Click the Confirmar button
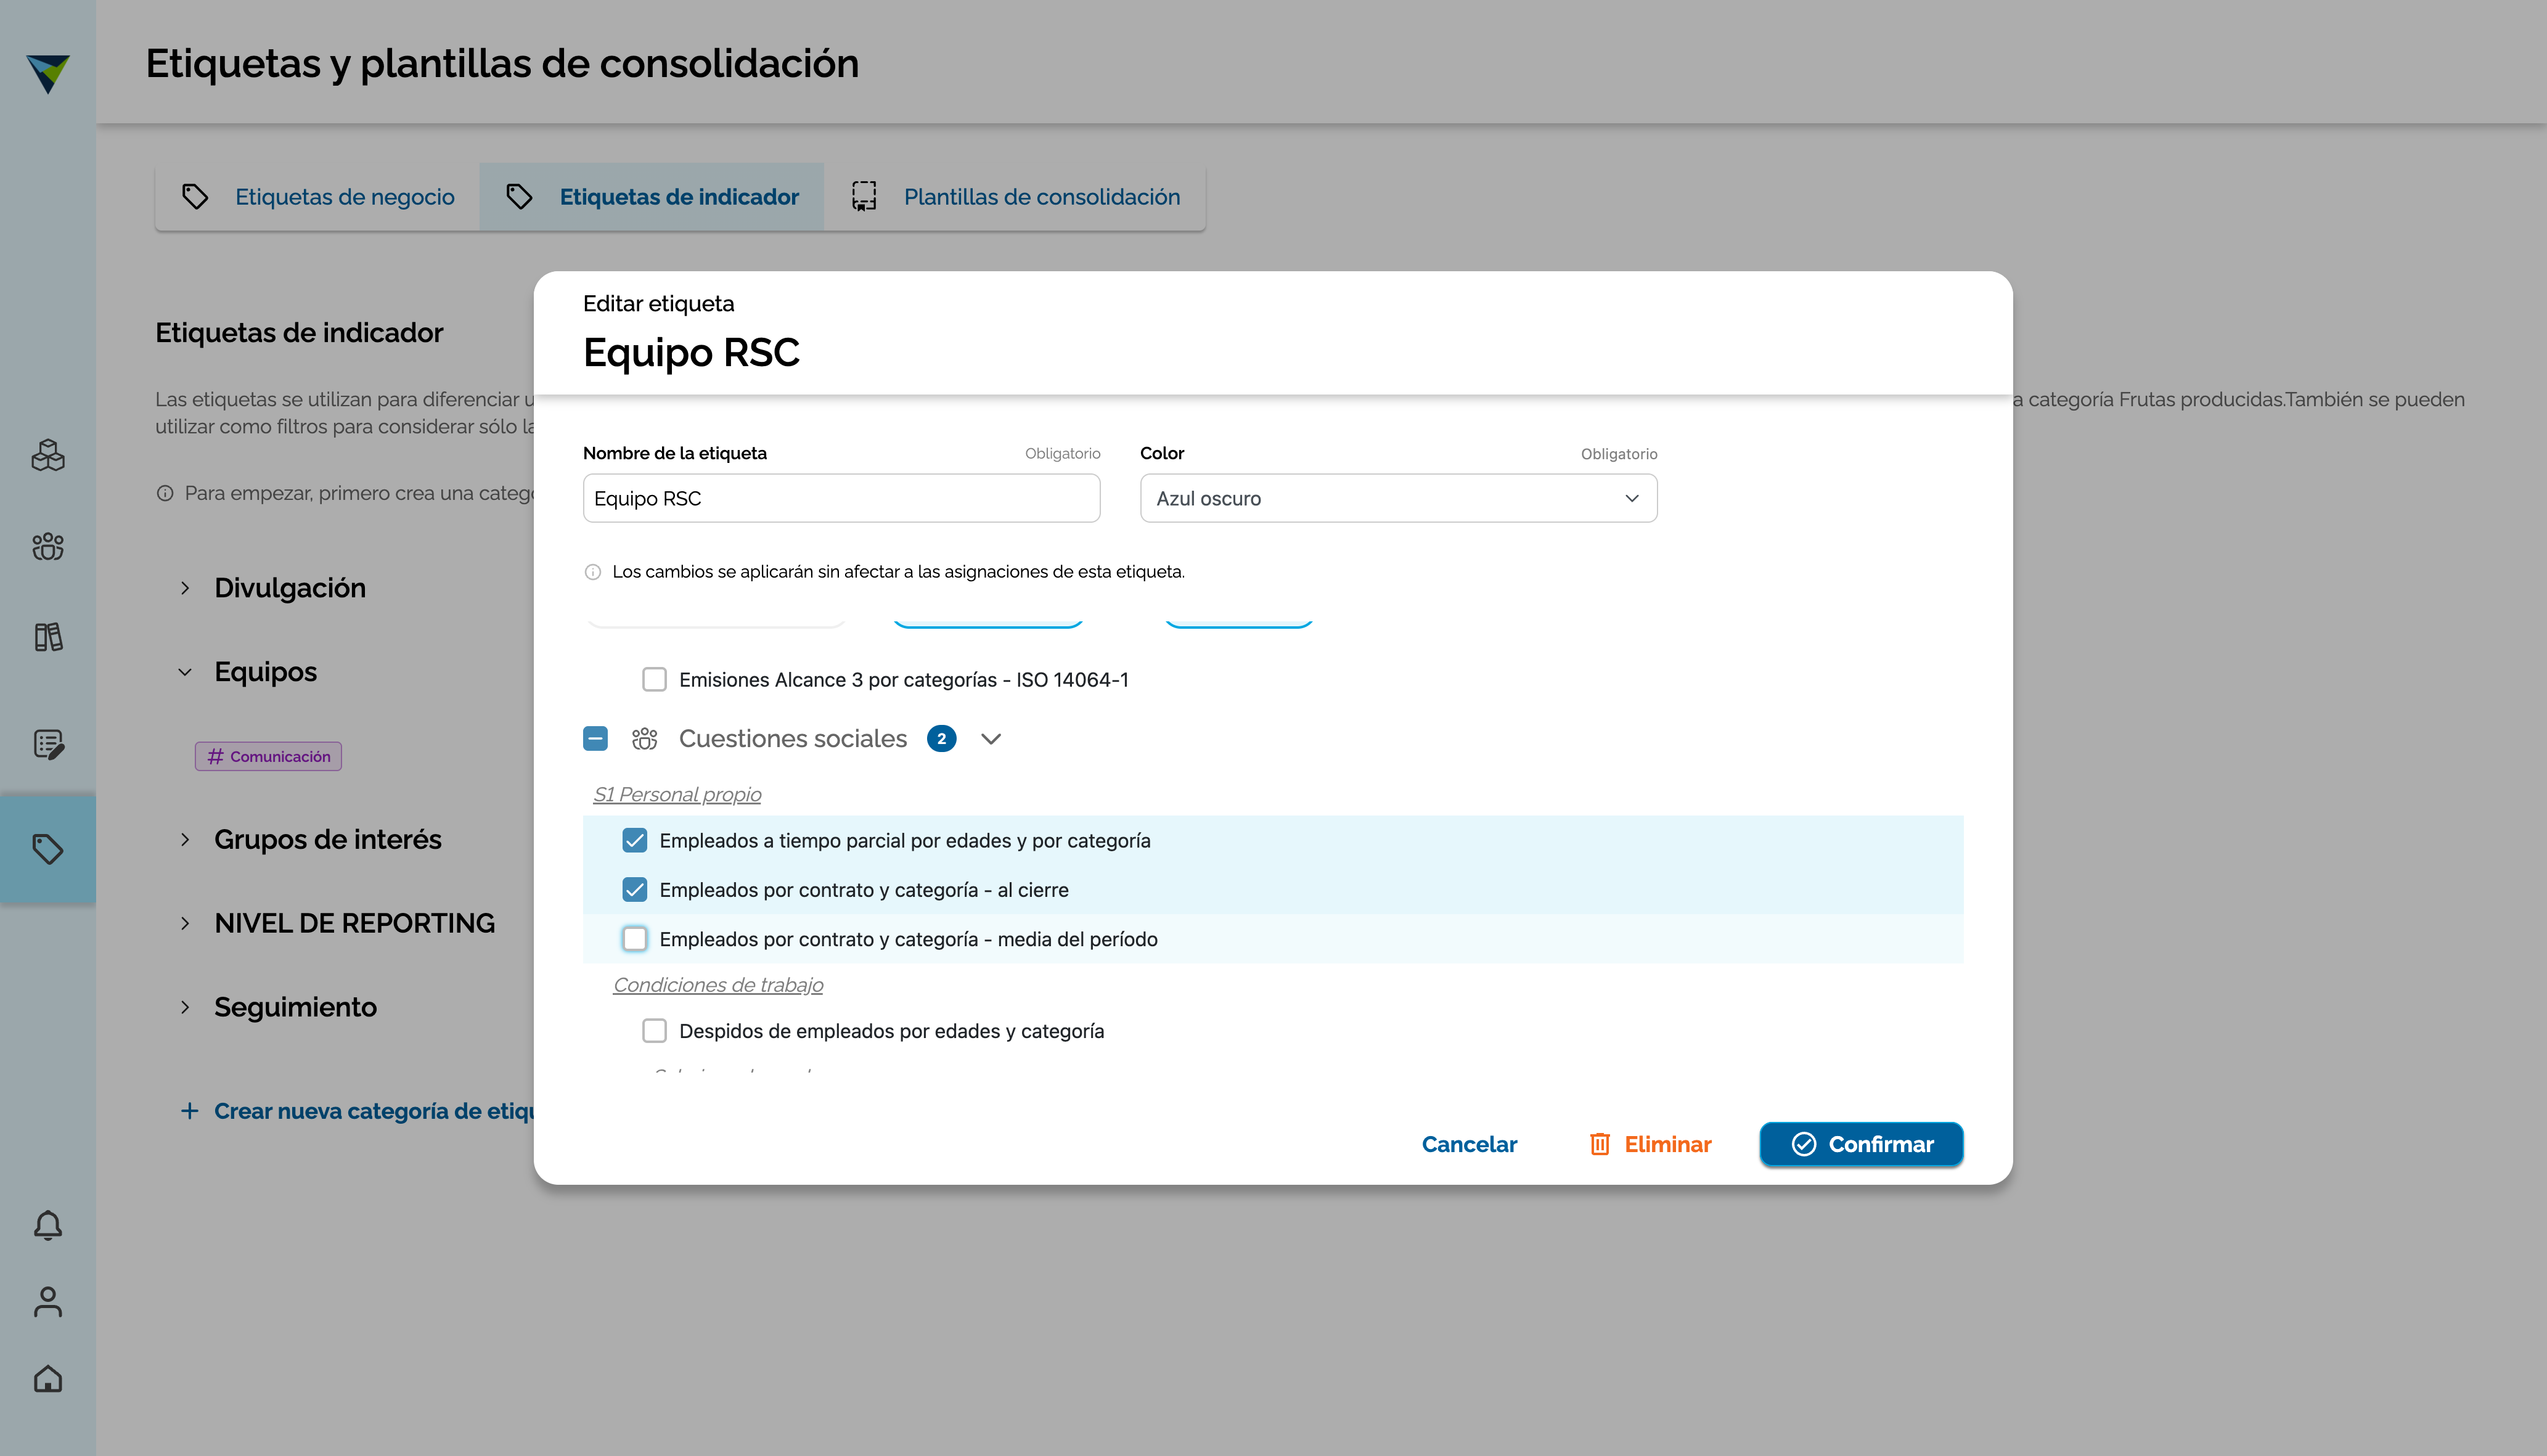The height and width of the screenshot is (1456, 2547). point(1861,1144)
